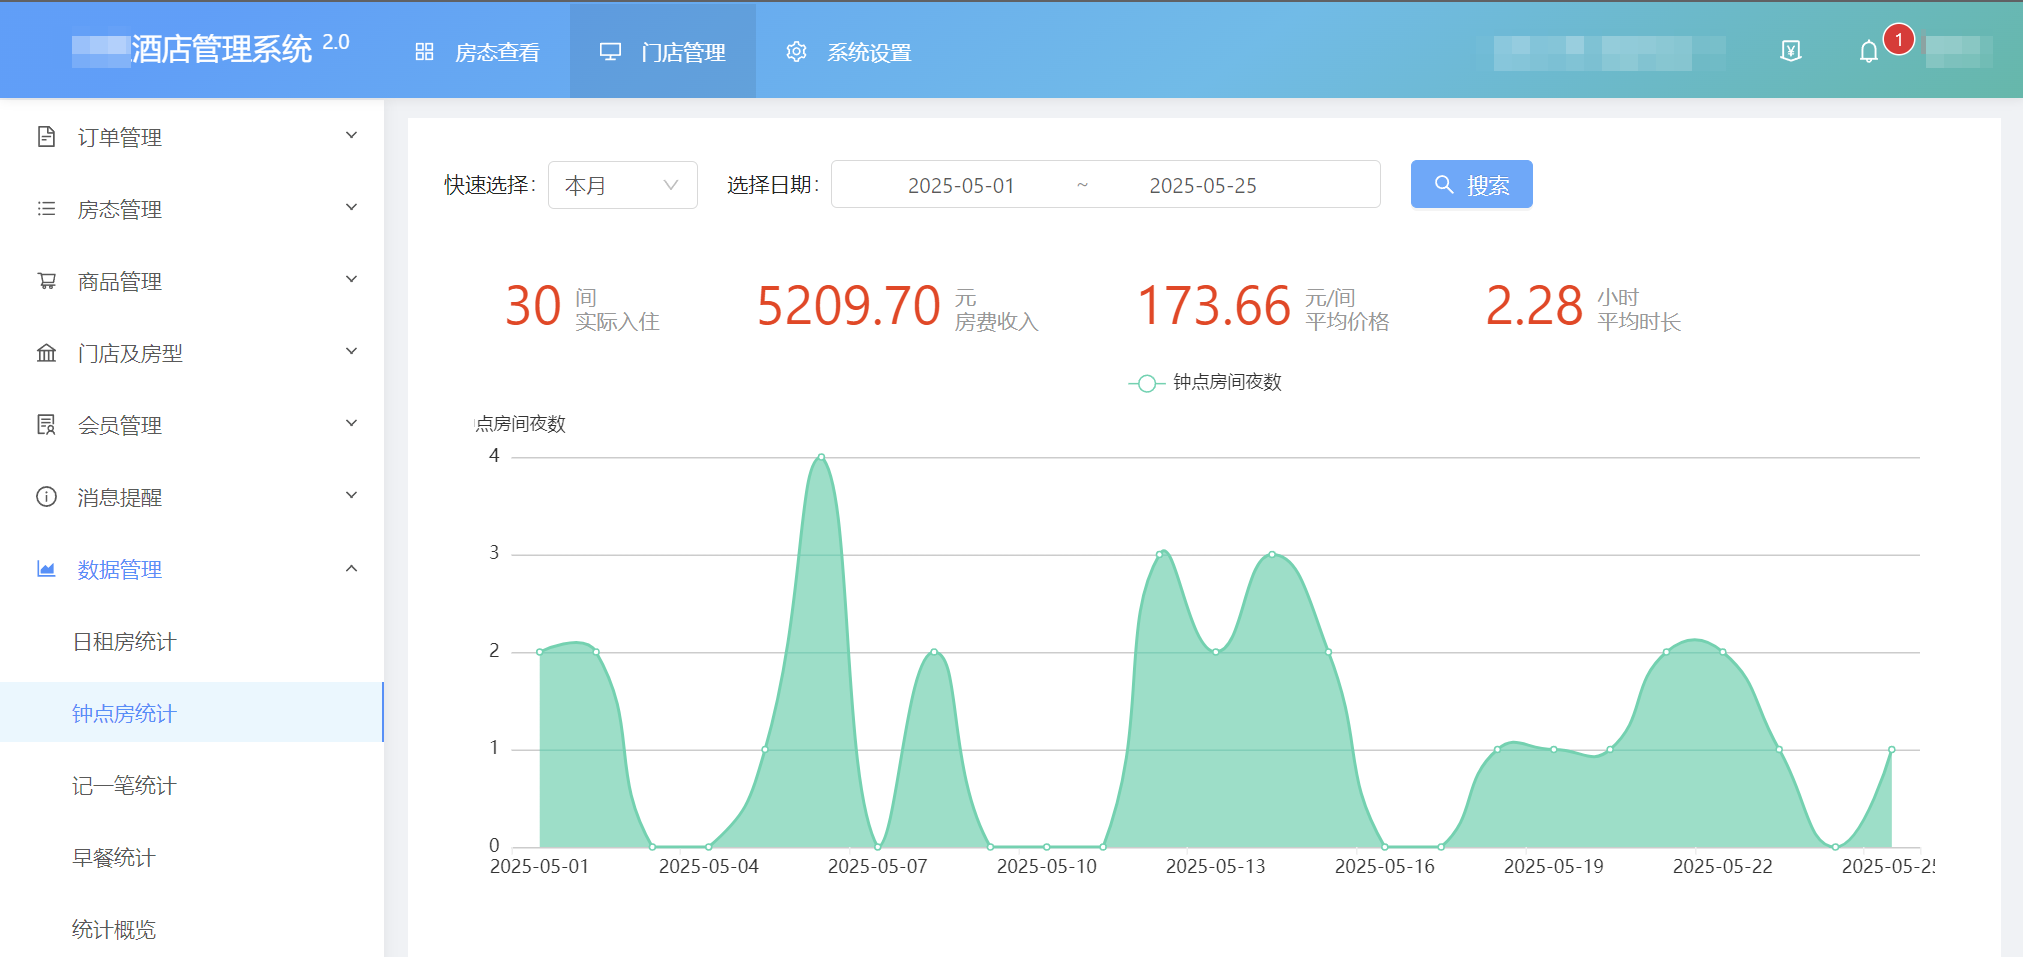The height and width of the screenshot is (957, 2023).
Task: Click the 2025-05-13 x-axis label
Action: pos(1215,866)
